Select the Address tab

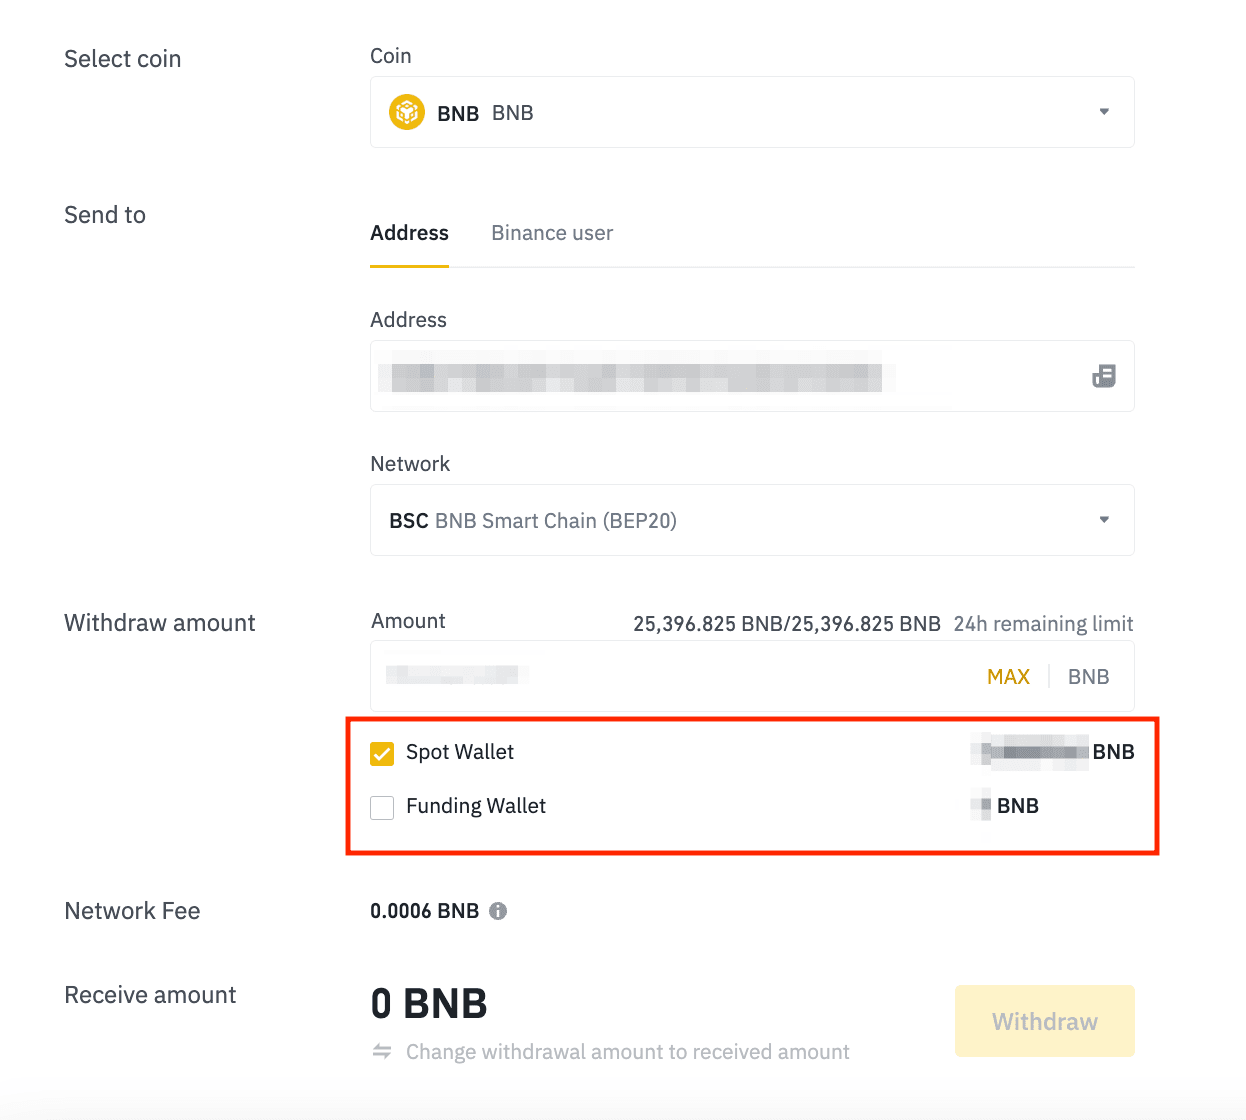point(409,233)
